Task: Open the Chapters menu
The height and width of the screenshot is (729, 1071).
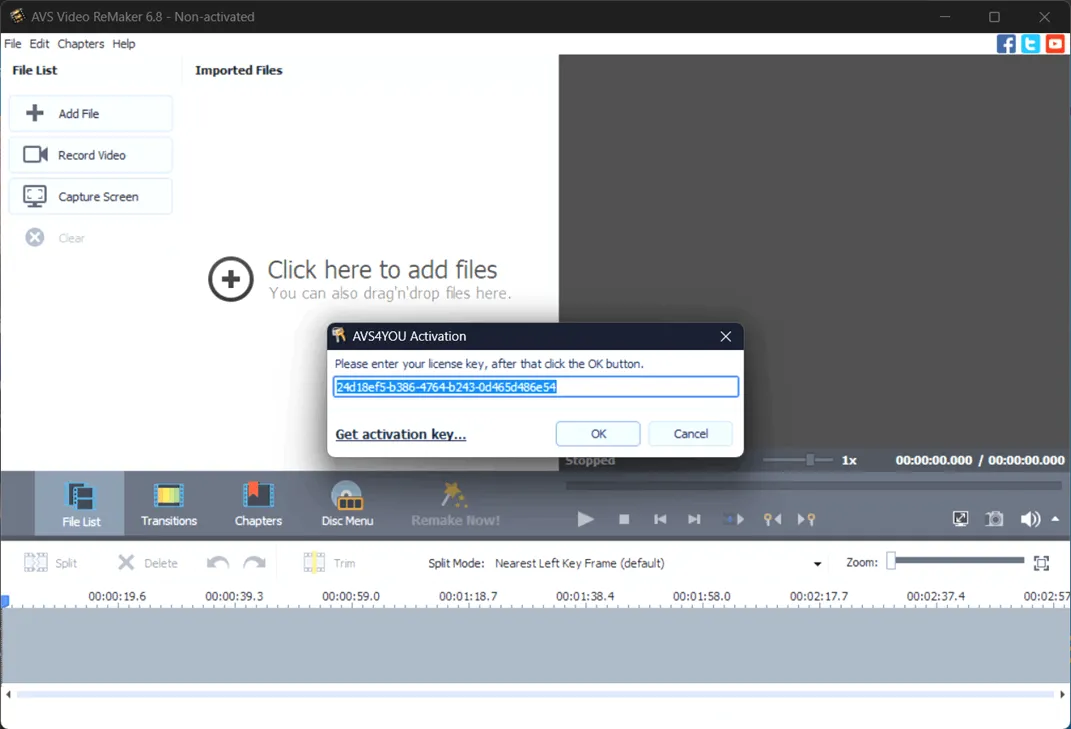Action: (80, 43)
